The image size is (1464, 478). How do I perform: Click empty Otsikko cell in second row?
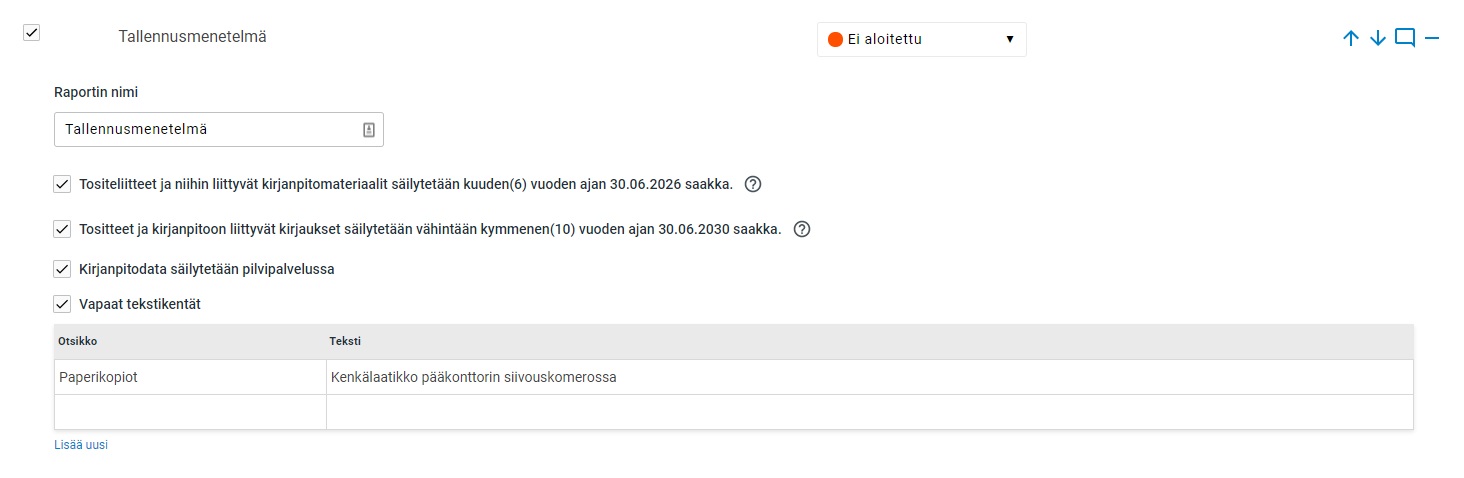click(x=190, y=412)
